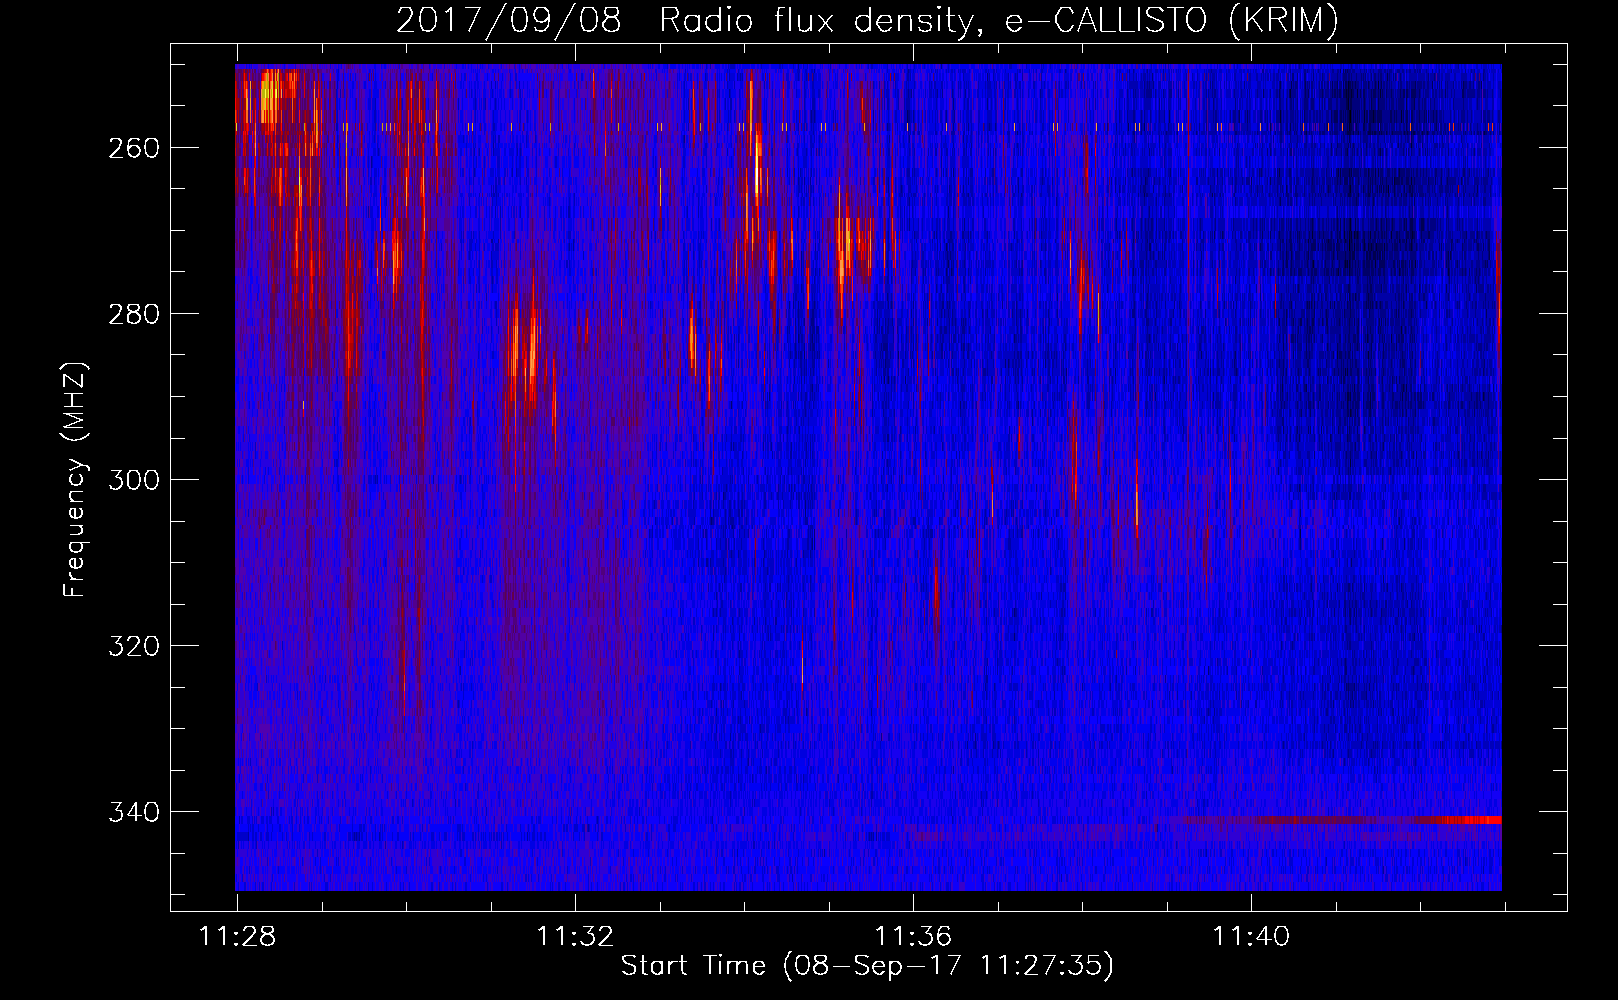Screen dimensions: 1618x1000
Task: Click the 11:36 time tick label
Action: tap(914, 937)
